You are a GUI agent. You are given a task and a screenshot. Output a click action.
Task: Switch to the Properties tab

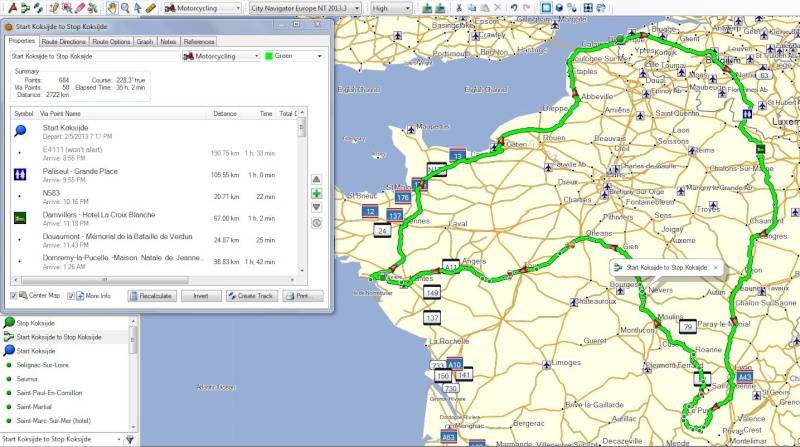click(x=22, y=41)
